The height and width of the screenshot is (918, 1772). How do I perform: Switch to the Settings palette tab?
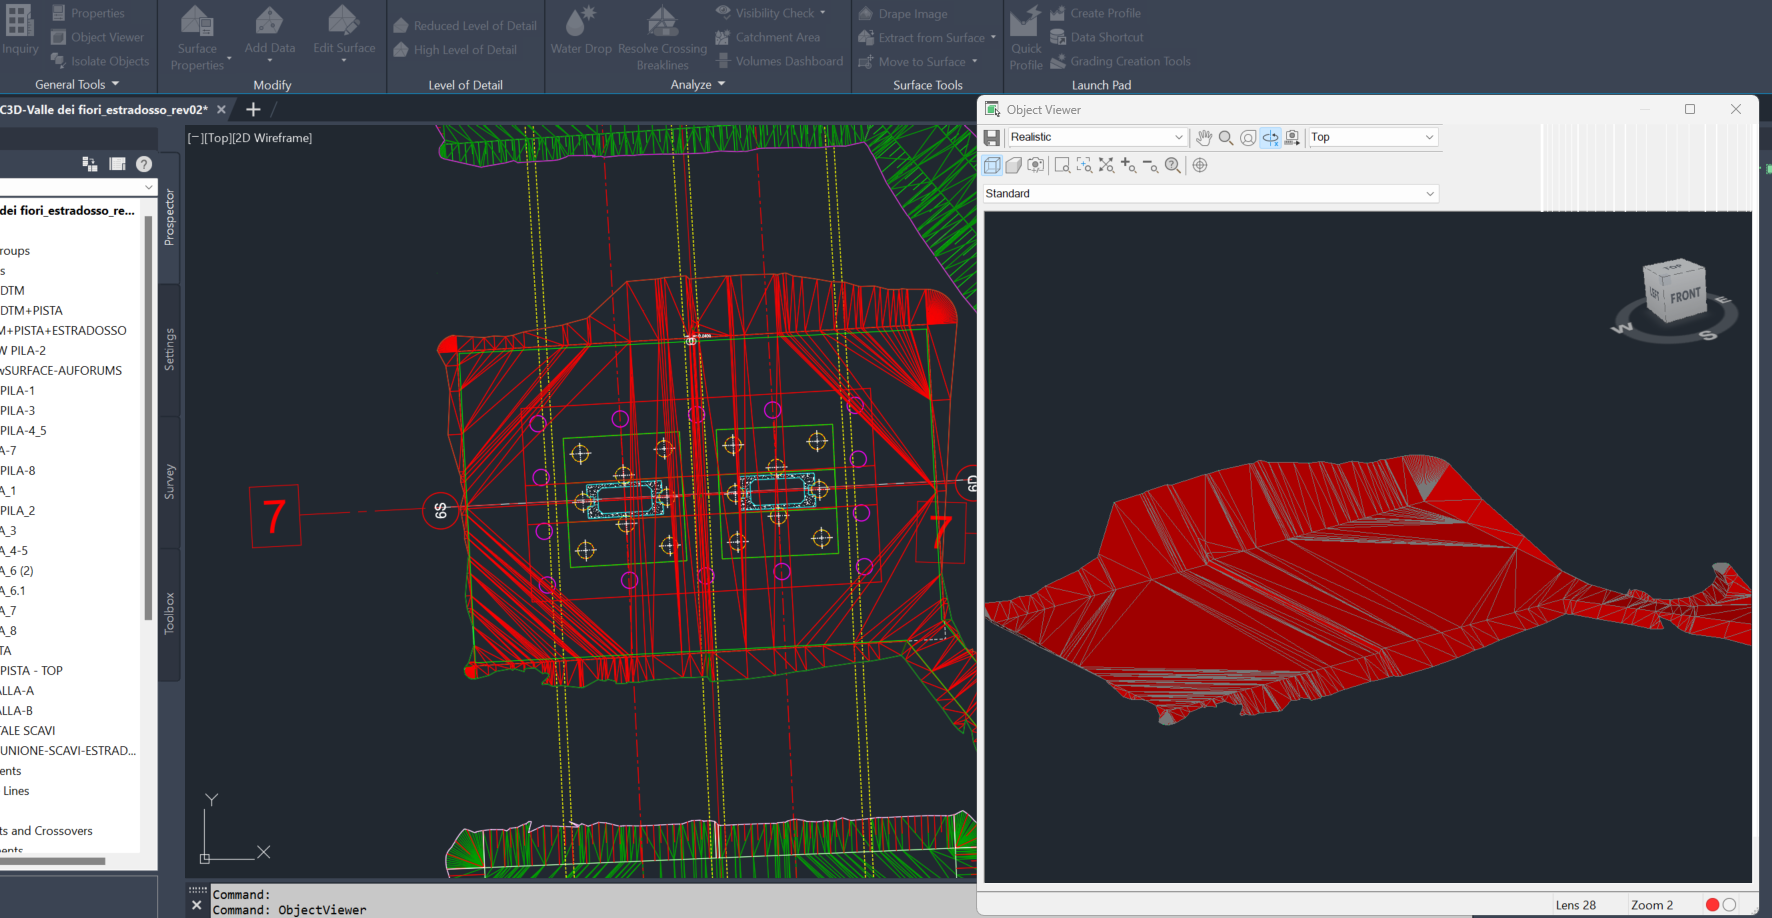pyautogui.click(x=168, y=347)
